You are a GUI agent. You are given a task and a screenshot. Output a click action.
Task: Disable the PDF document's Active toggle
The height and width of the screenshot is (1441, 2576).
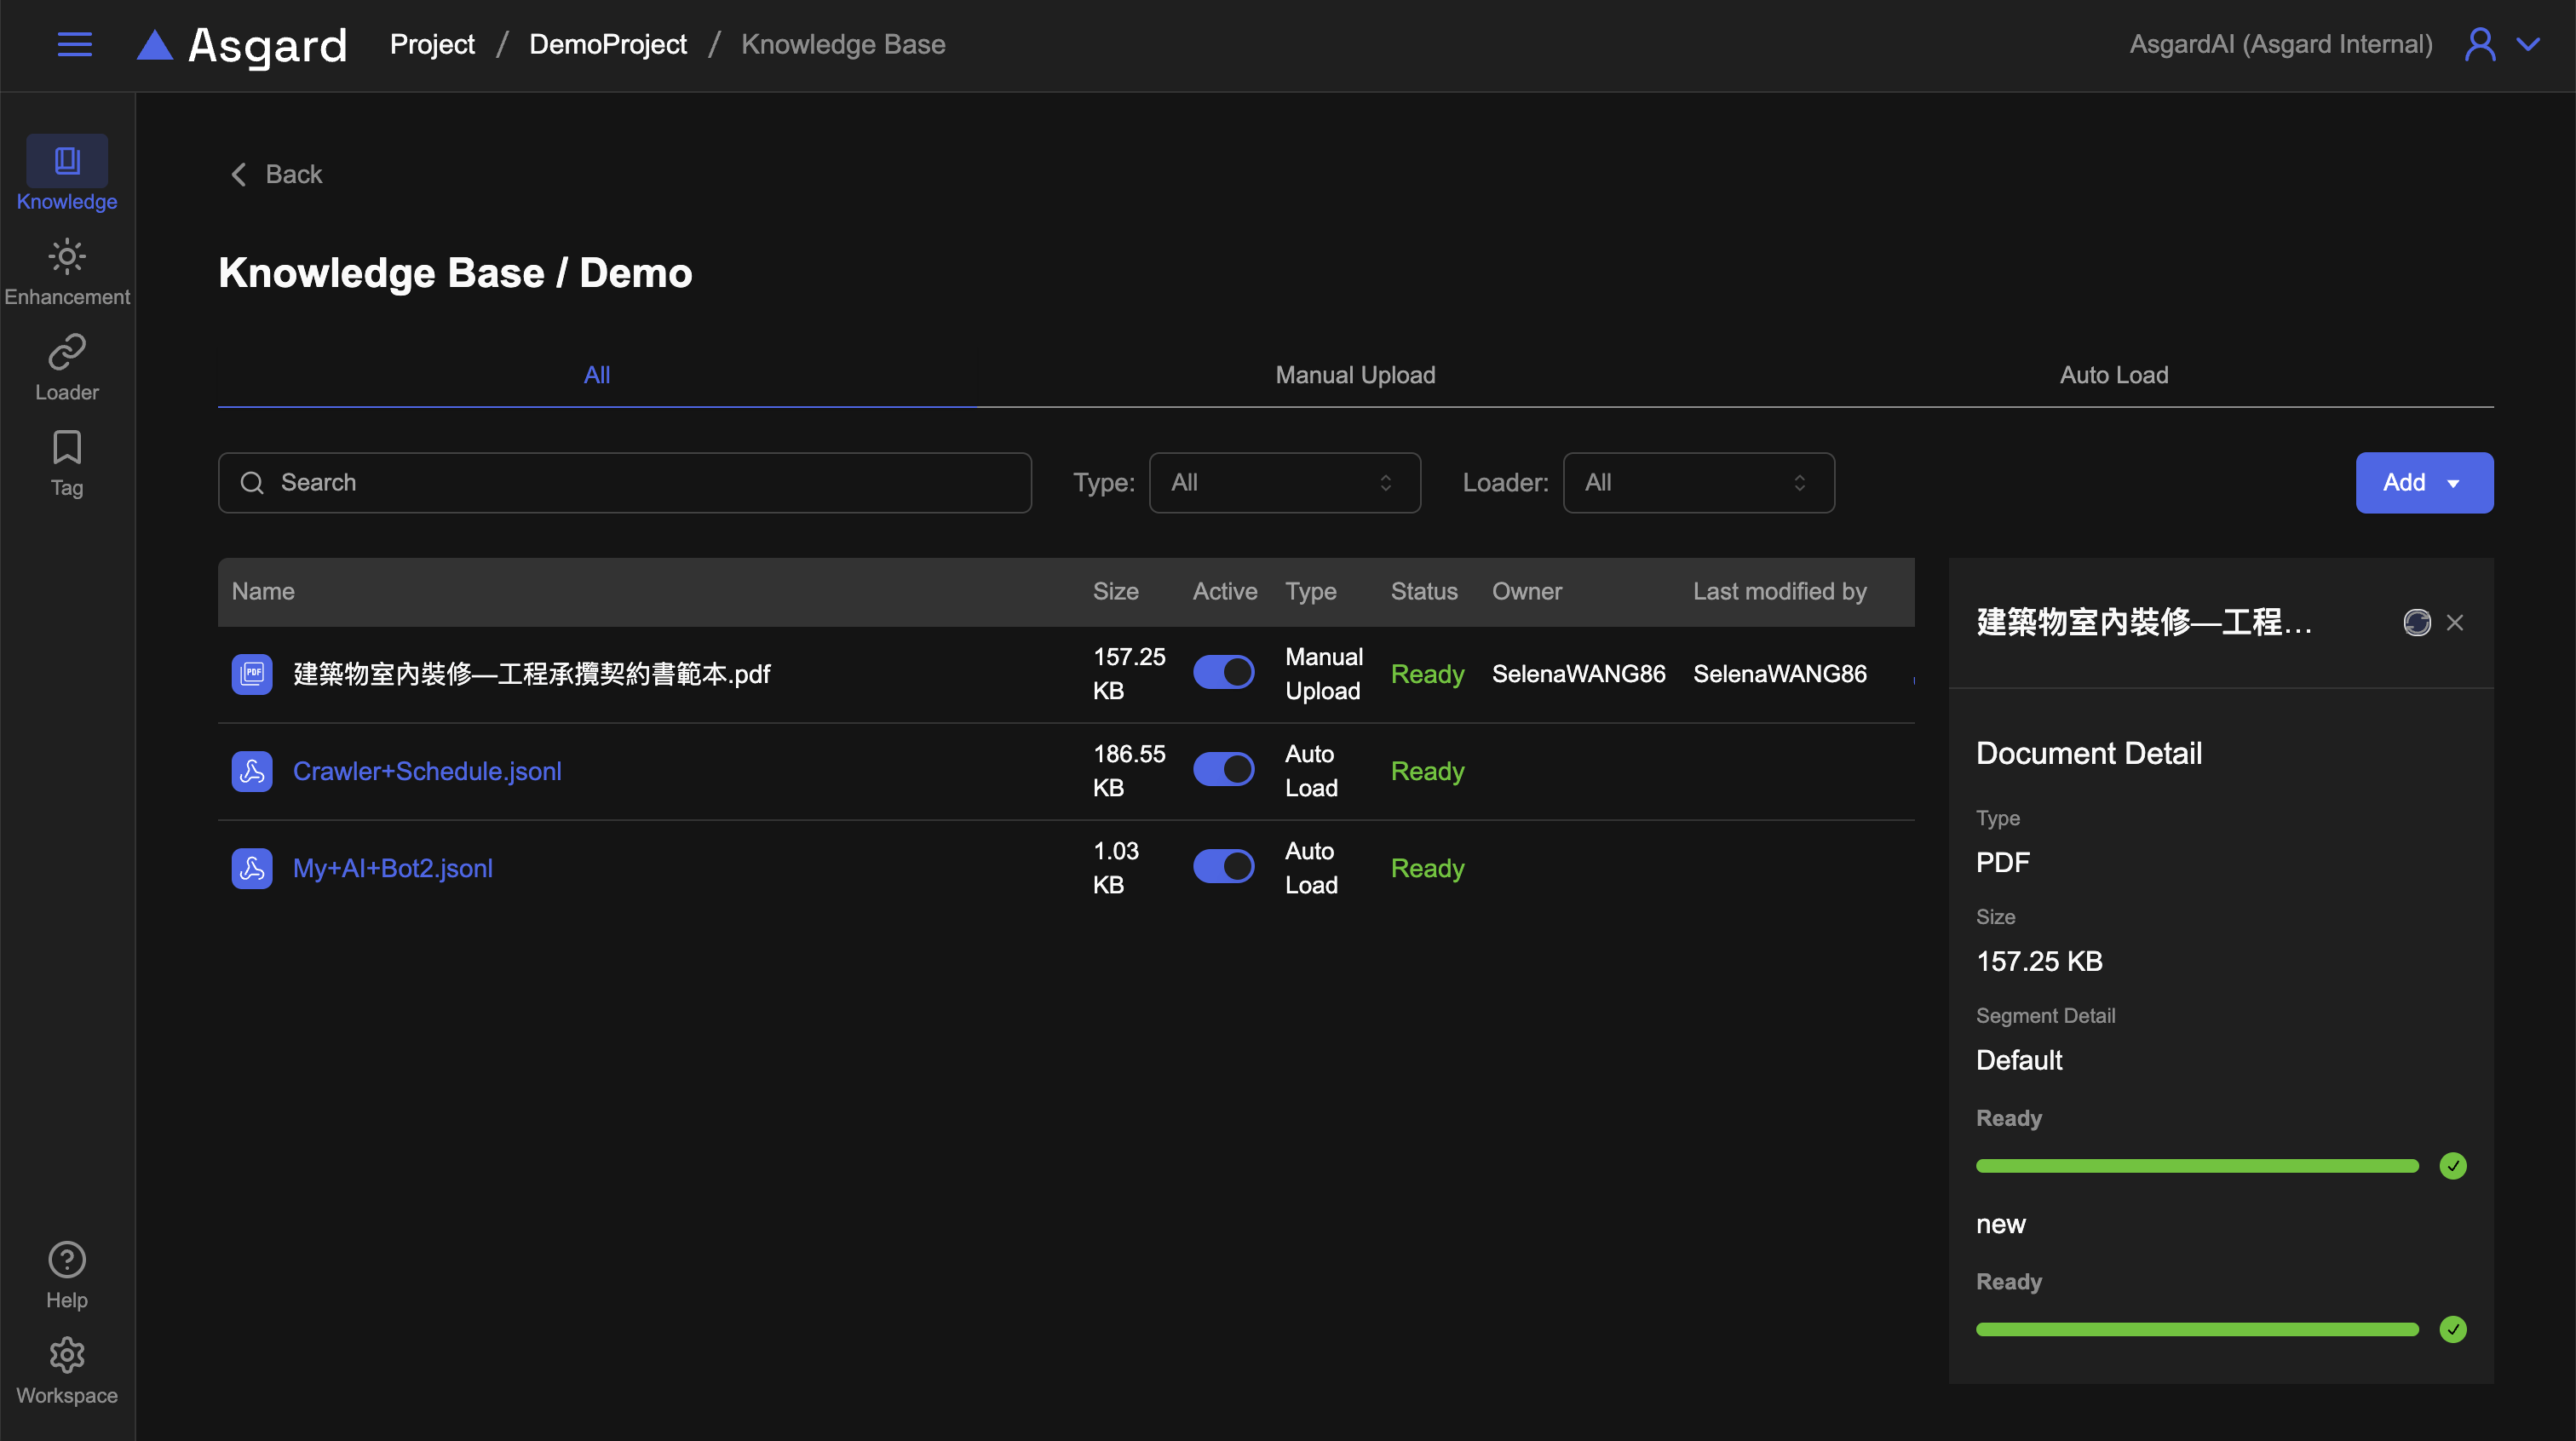1223,673
